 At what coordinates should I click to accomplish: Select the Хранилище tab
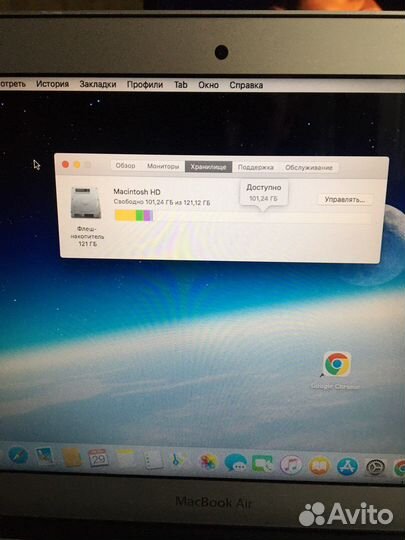[208, 167]
